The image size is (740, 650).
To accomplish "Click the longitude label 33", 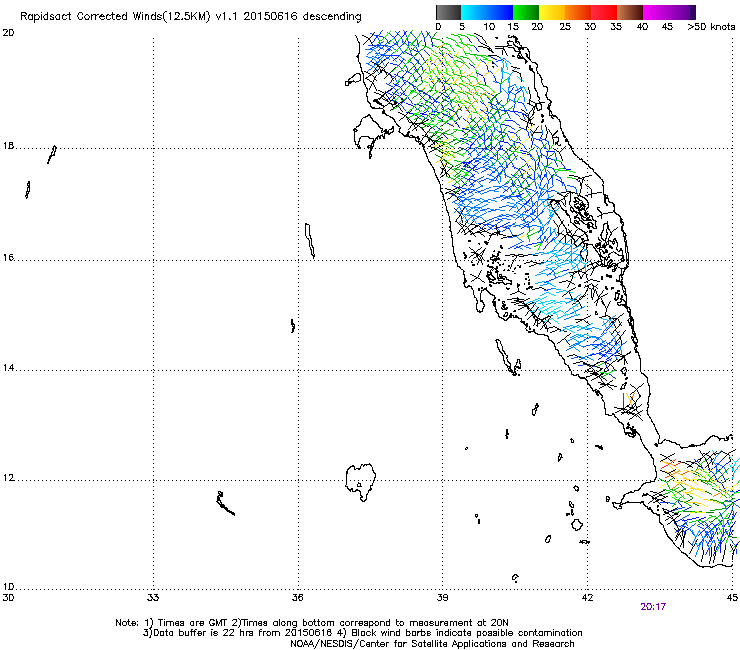I will pyautogui.click(x=153, y=598).
